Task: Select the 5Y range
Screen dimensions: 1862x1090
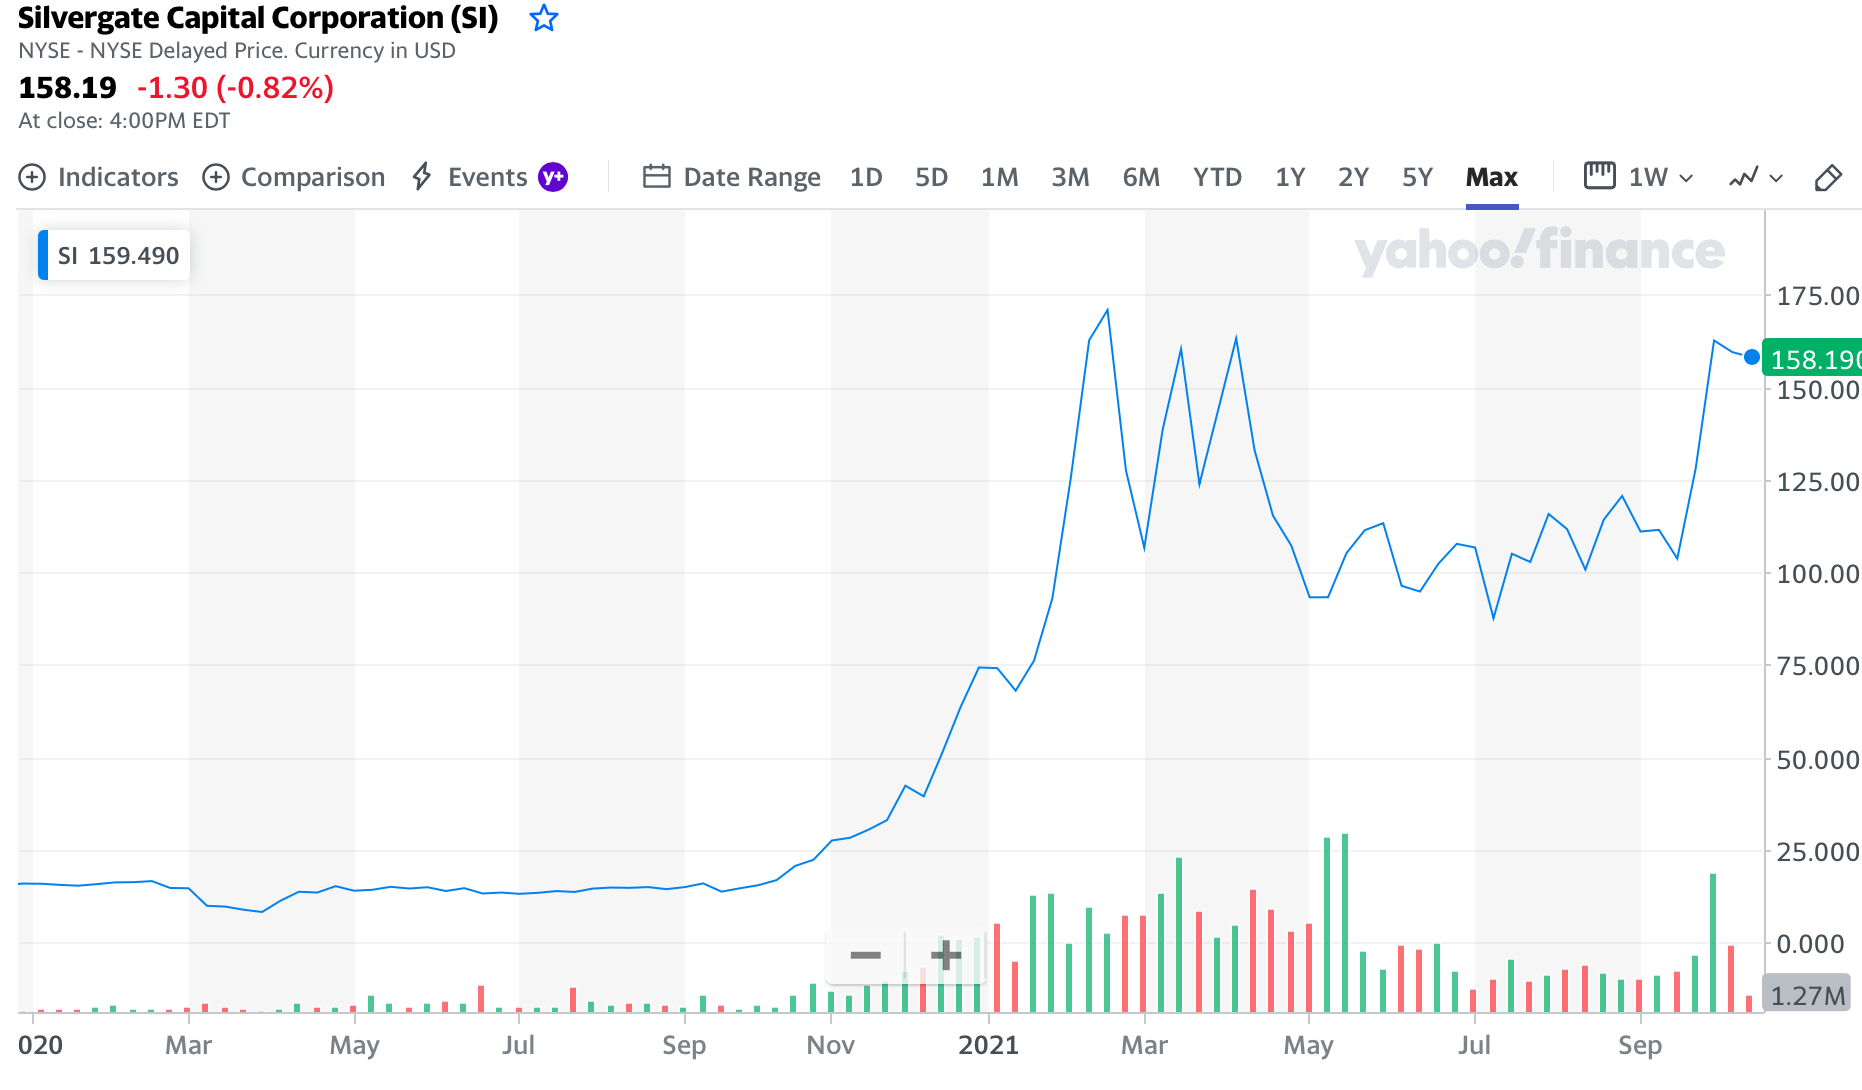Action: click(1417, 177)
